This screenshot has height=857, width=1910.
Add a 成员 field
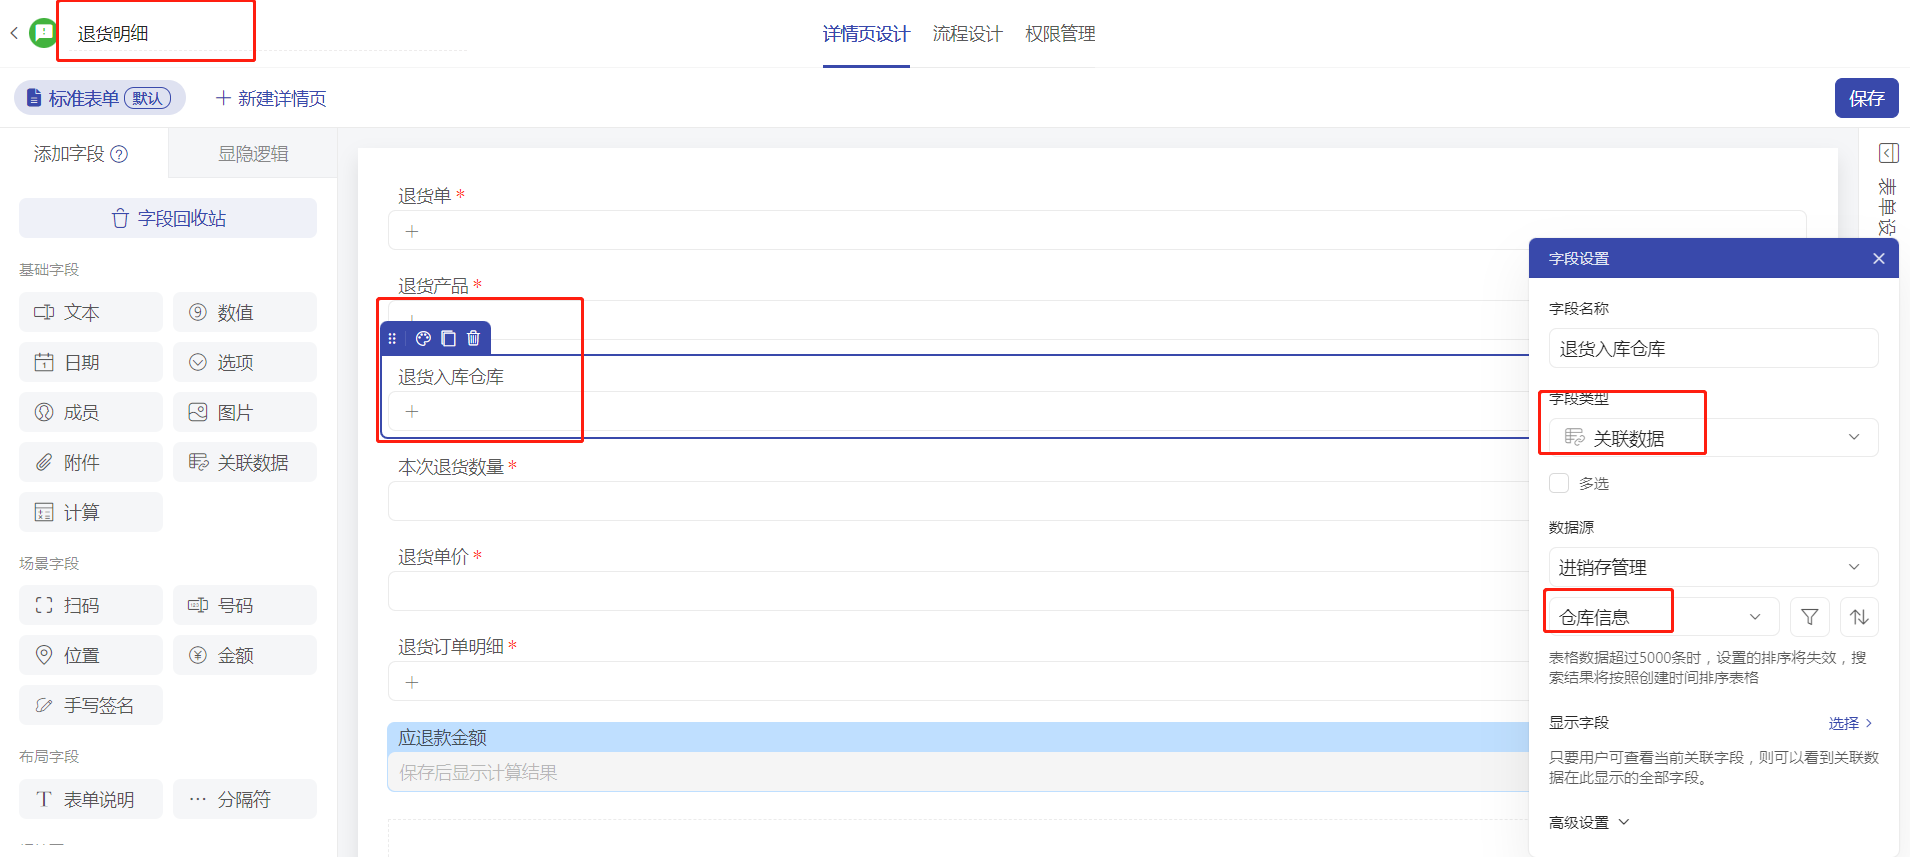pos(91,412)
